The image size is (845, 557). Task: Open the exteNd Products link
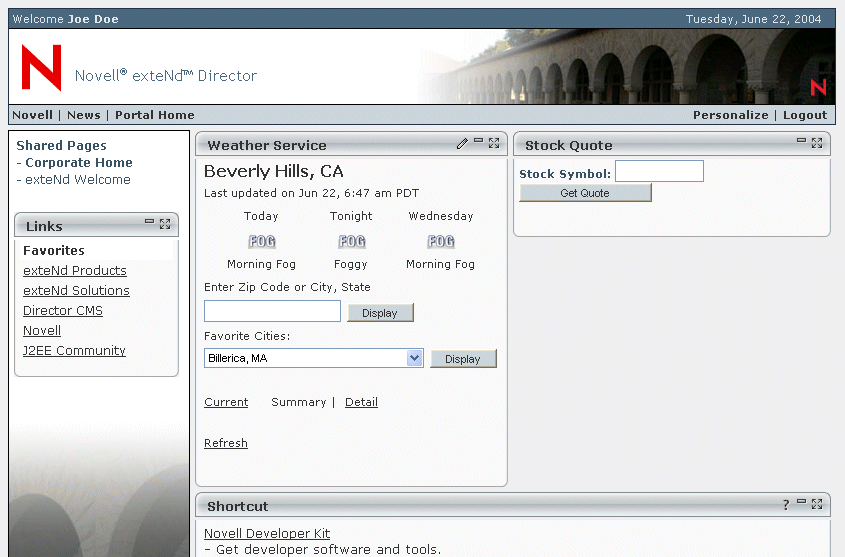pyautogui.click(x=75, y=270)
